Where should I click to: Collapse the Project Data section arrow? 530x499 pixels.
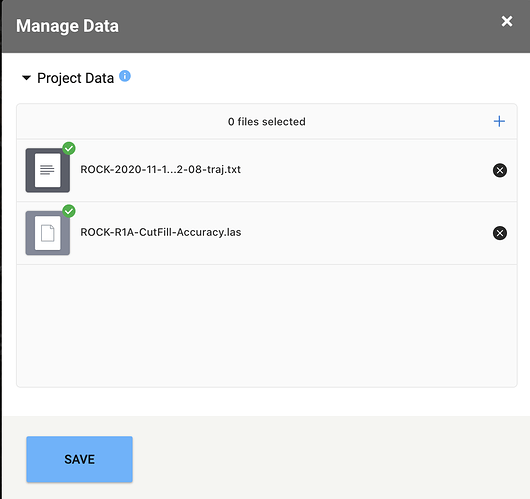pos(26,78)
